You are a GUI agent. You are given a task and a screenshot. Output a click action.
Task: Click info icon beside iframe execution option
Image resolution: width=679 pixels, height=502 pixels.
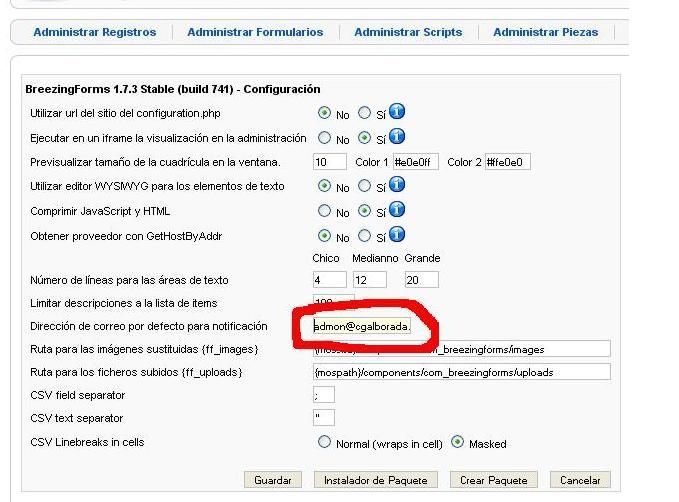point(397,136)
